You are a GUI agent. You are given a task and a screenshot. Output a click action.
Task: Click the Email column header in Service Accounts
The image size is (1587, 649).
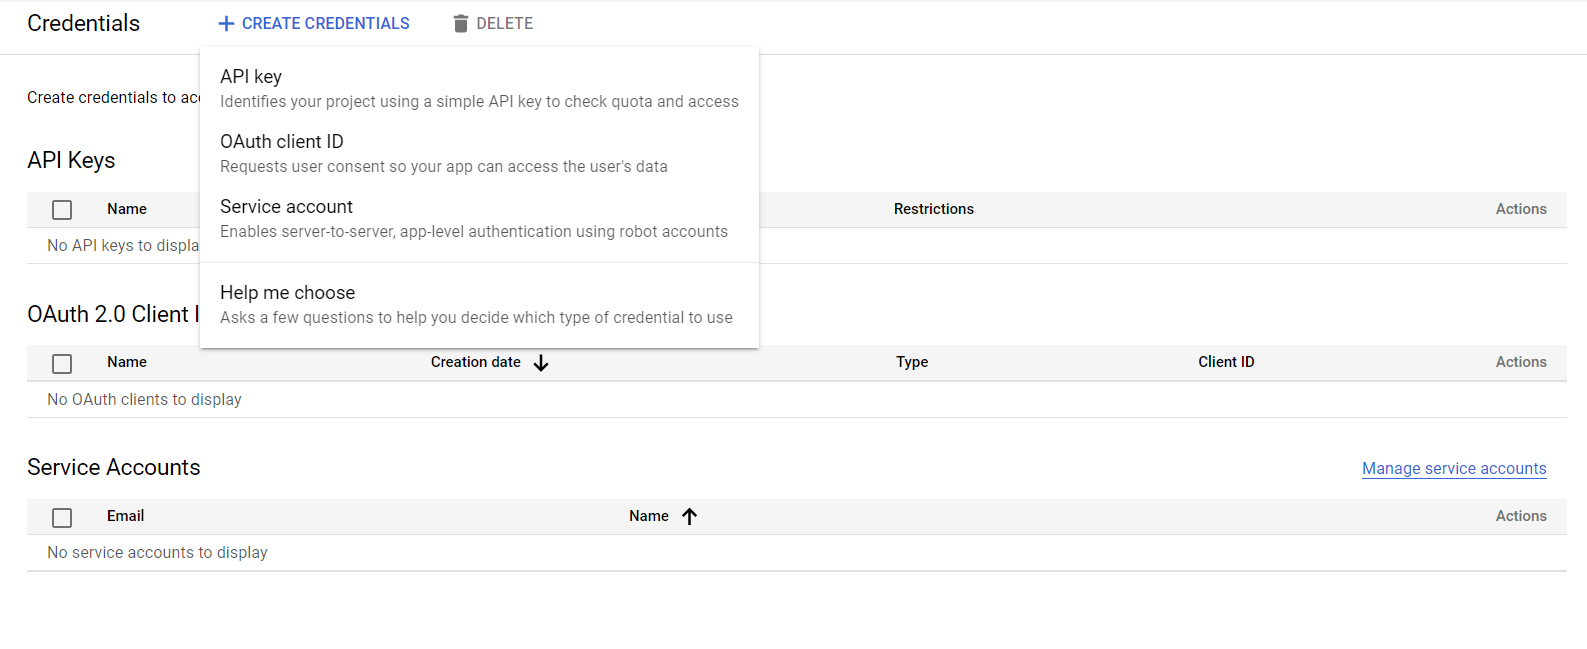(125, 516)
